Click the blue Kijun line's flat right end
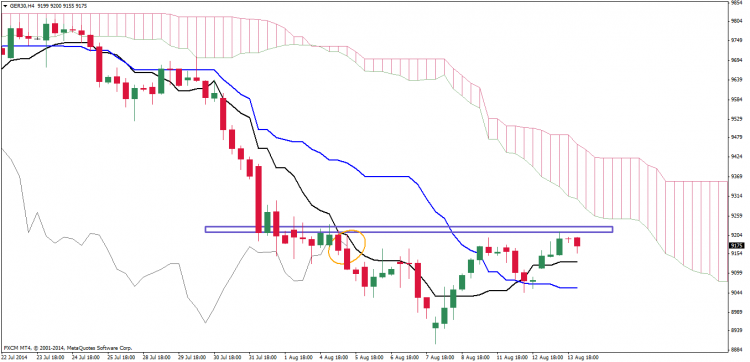 pos(567,287)
